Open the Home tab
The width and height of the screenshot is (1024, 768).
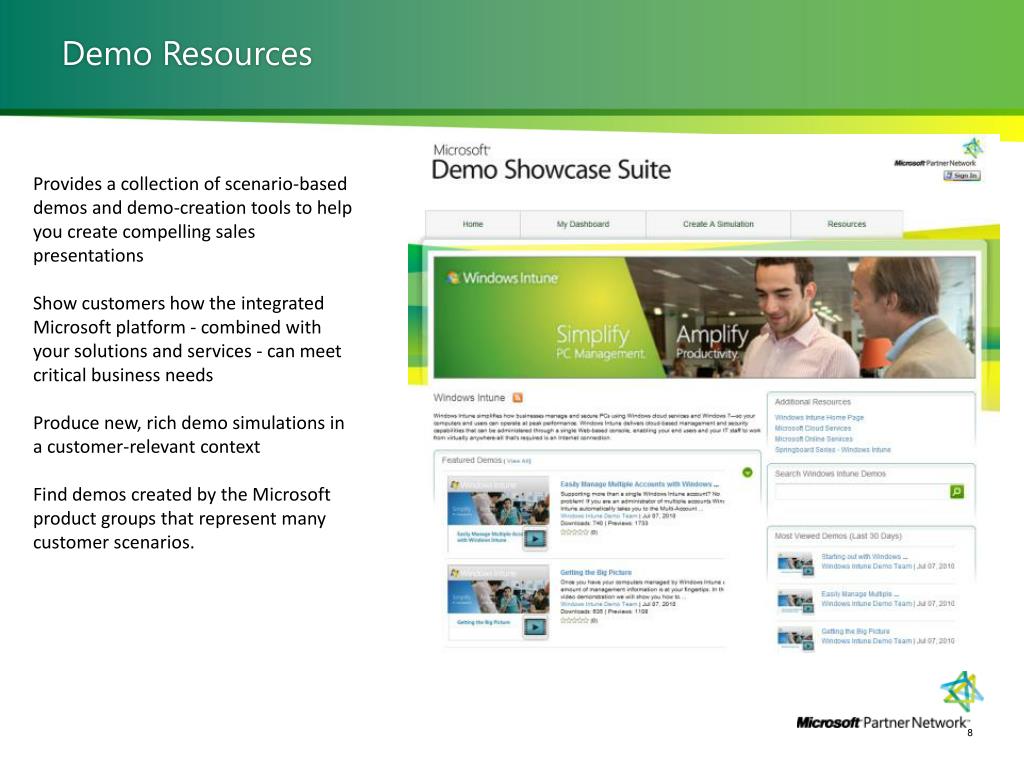click(473, 224)
